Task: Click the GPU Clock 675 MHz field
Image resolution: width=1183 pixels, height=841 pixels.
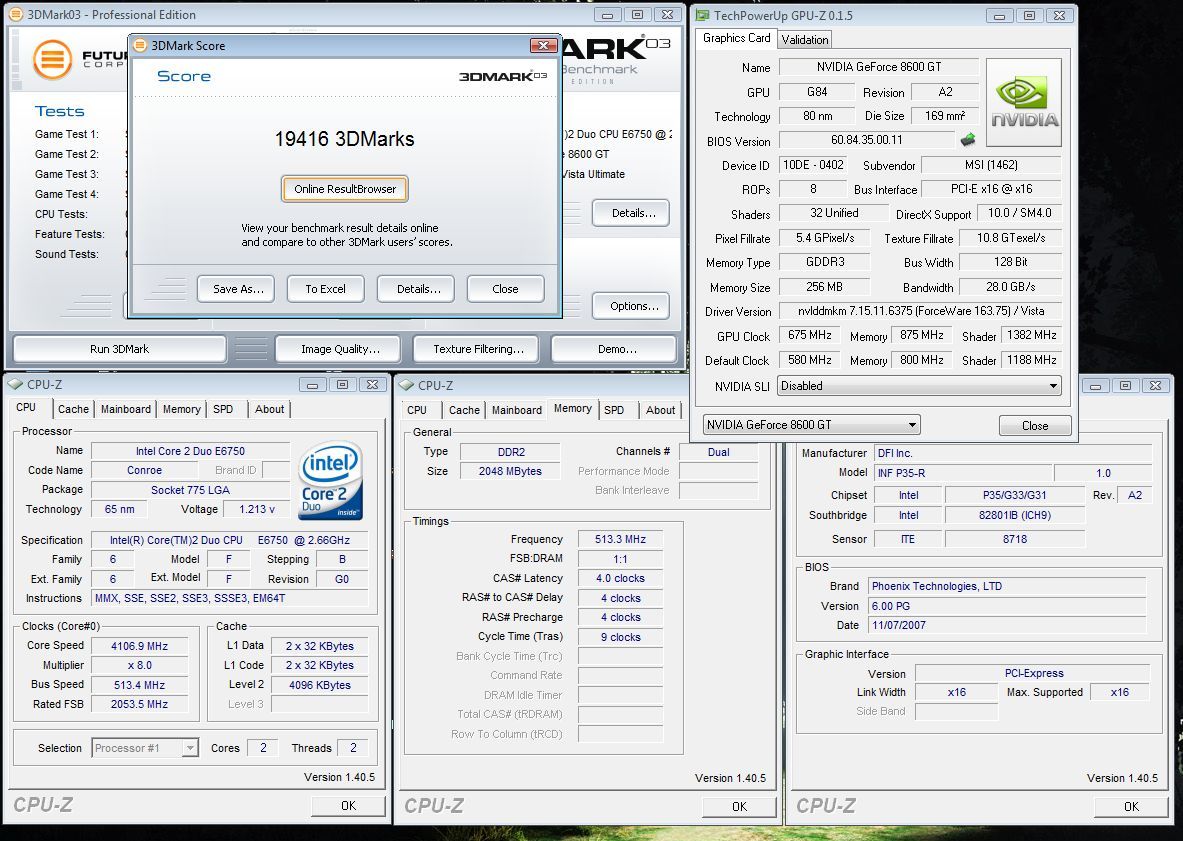Action: click(809, 335)
